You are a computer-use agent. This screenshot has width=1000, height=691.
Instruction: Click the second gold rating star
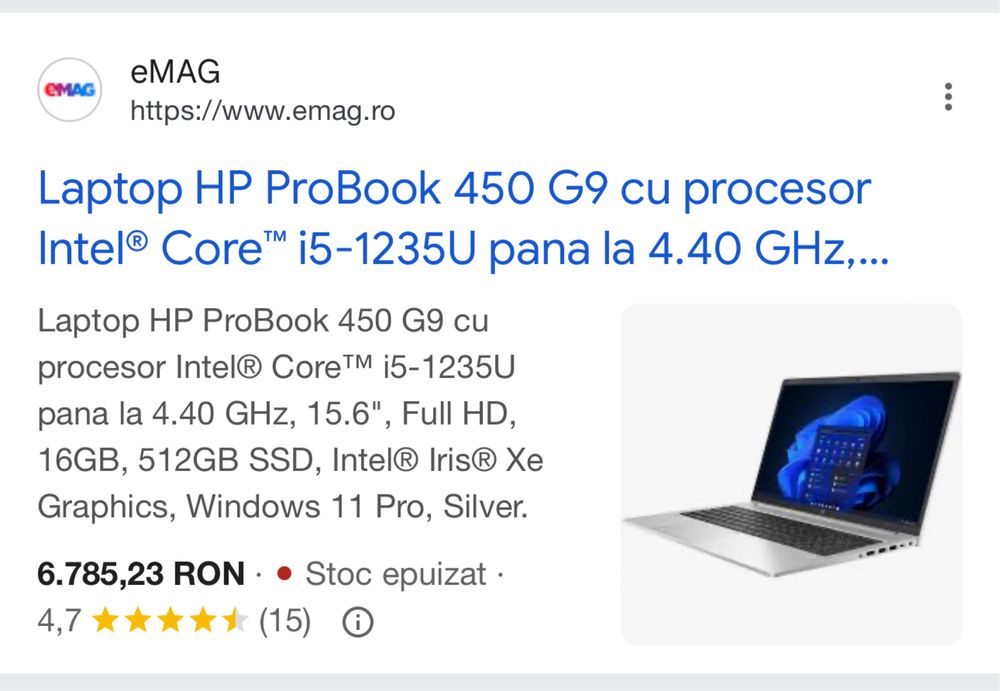138,620
